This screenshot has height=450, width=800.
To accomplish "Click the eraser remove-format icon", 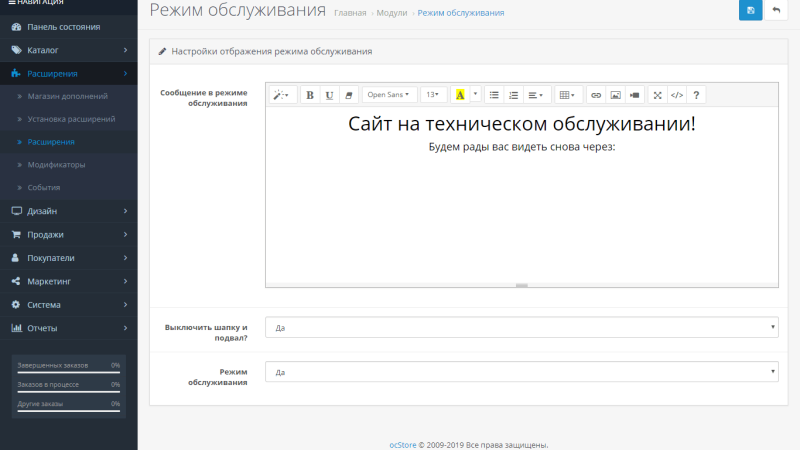I will [348, 95].
